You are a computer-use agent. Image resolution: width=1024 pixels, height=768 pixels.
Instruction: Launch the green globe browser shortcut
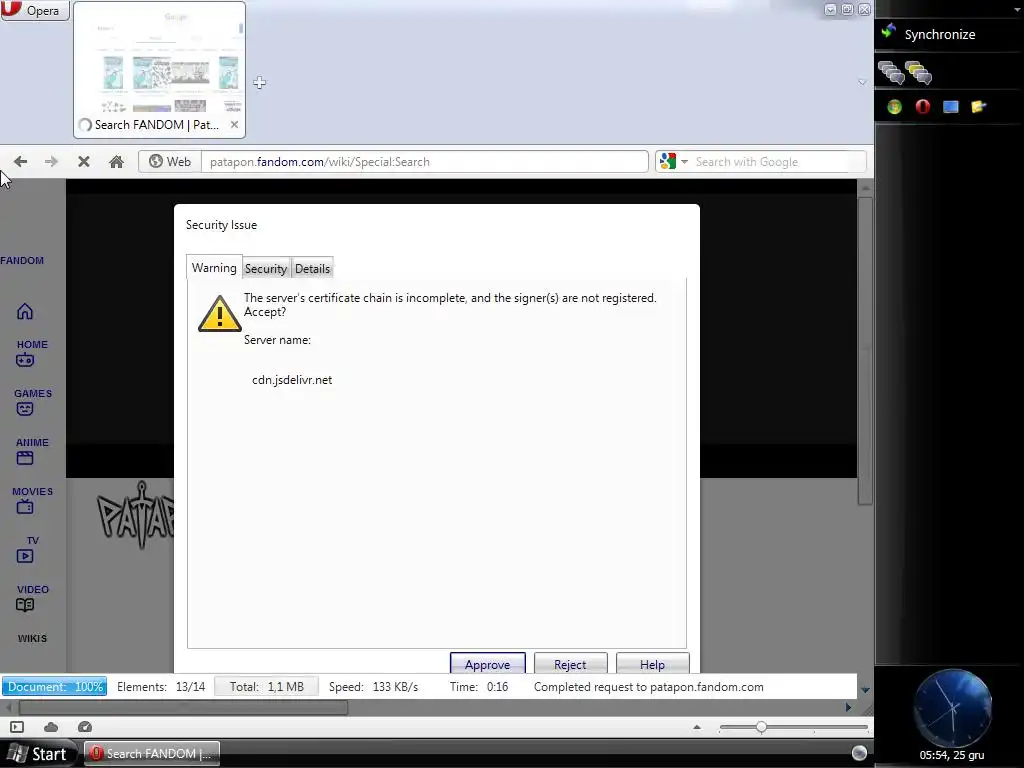tap(894, 107)
